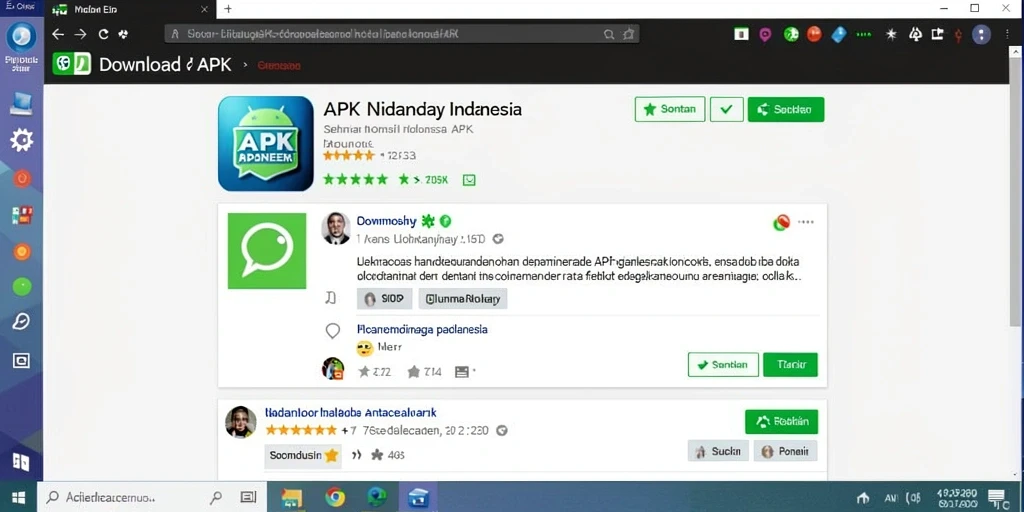This screenshot has width=1024, height=512.
Task: Expand the chevron after Download APK
Action: point(246,65)
